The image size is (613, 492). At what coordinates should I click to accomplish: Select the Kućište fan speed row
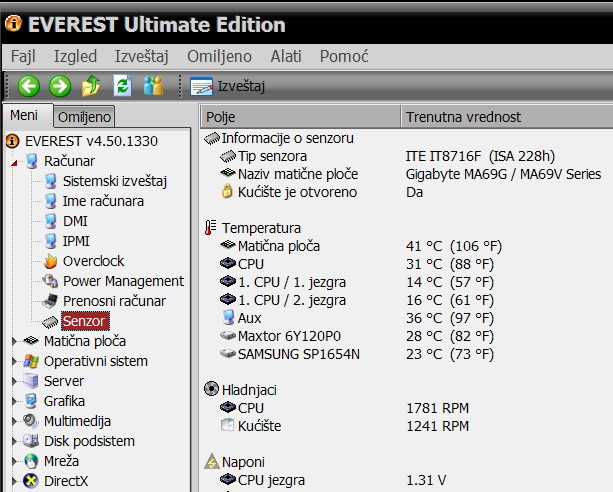(x=344, y=426)
